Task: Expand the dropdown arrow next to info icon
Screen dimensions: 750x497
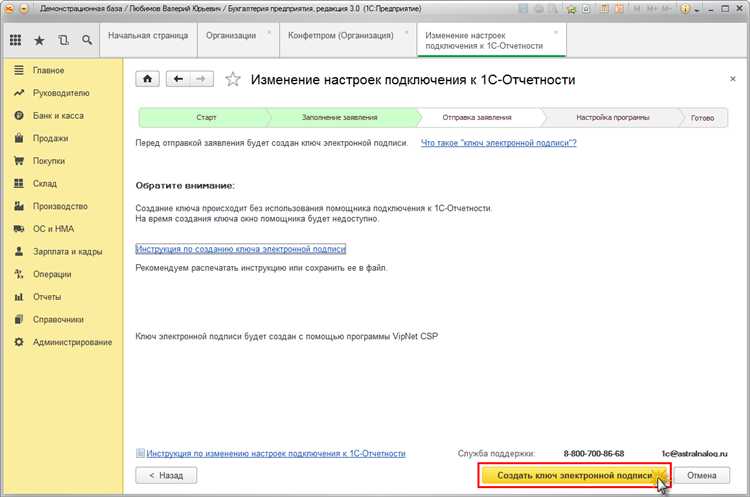Action: click(x=696, y=10)
